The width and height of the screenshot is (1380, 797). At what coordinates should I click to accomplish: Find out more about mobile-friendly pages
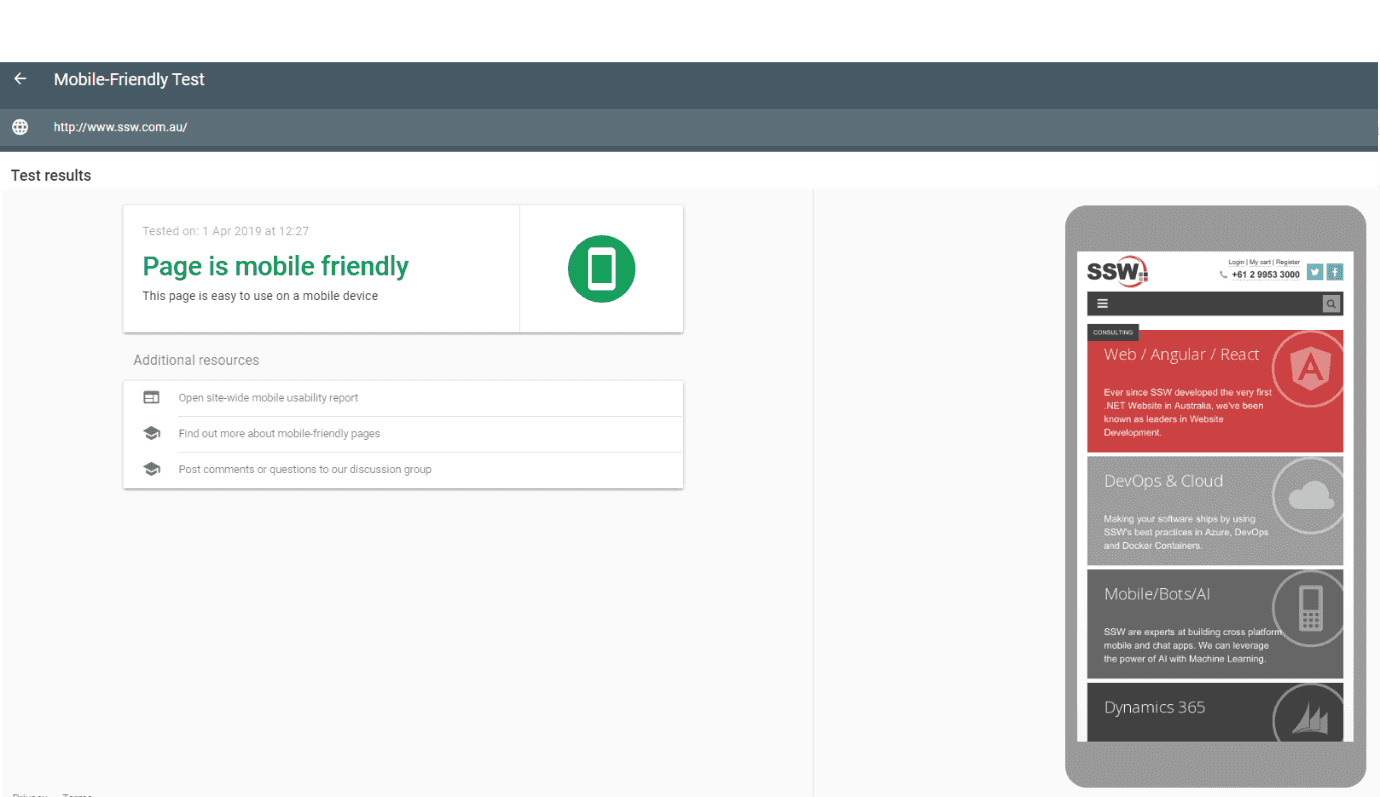(279, 434)
